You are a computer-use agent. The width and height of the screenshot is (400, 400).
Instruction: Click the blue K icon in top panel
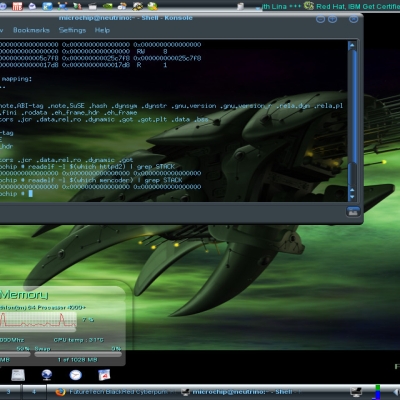pos(47,6)
